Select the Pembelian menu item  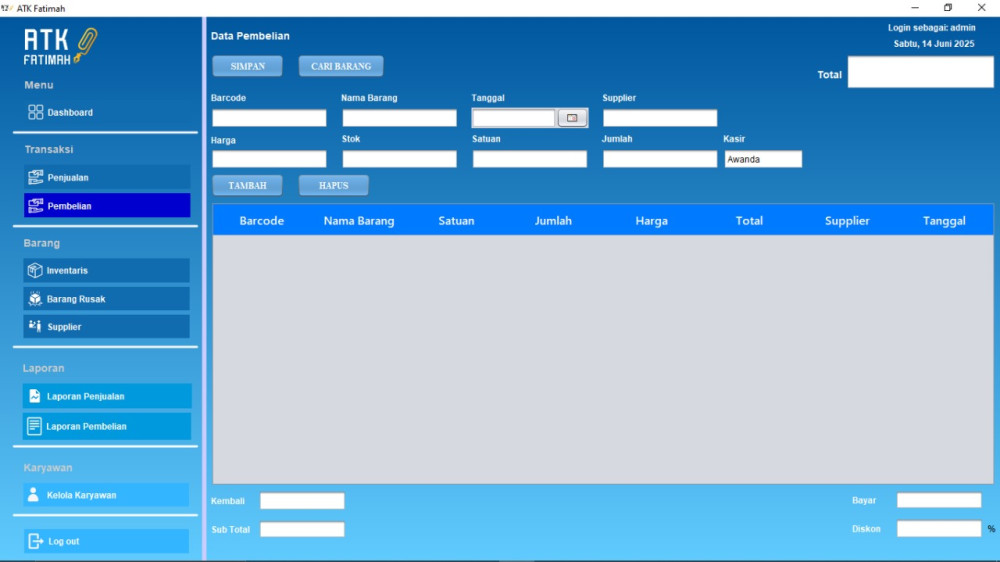coord(107,206)
